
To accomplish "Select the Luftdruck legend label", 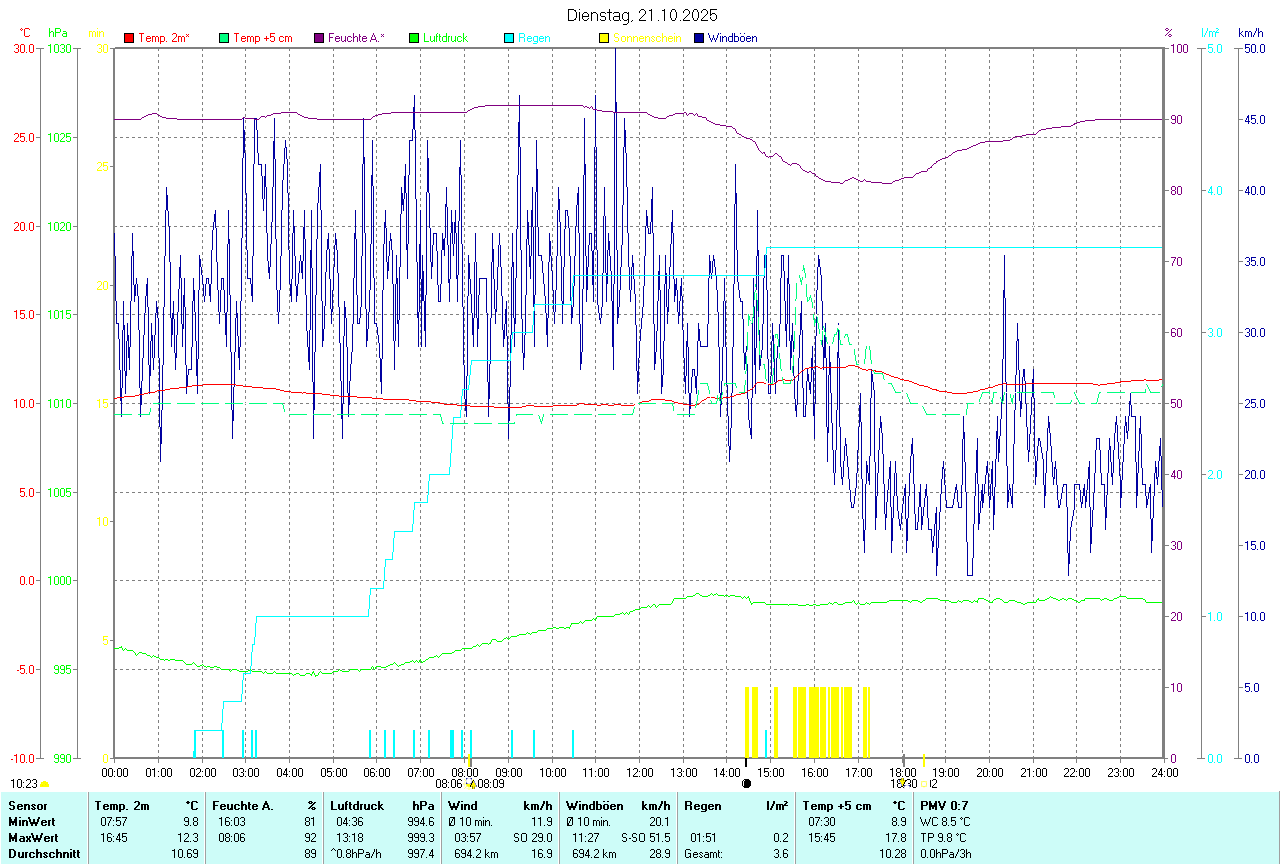I will pyautogui.click(x=445, y=38).
